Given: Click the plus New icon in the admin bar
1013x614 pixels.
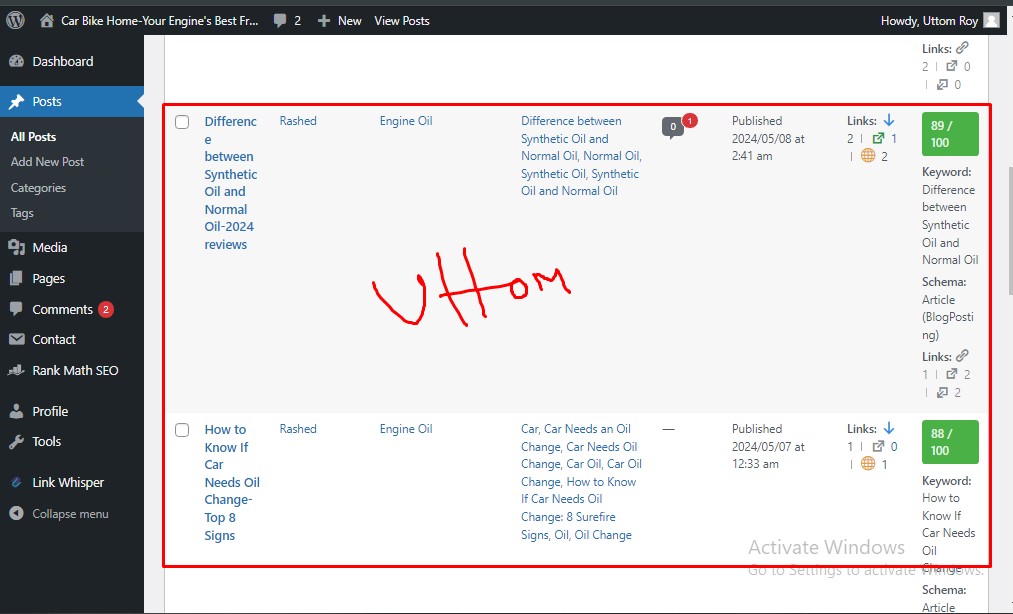Looking at the screenshot, I should pyautogui.click(x=324, y=21).
